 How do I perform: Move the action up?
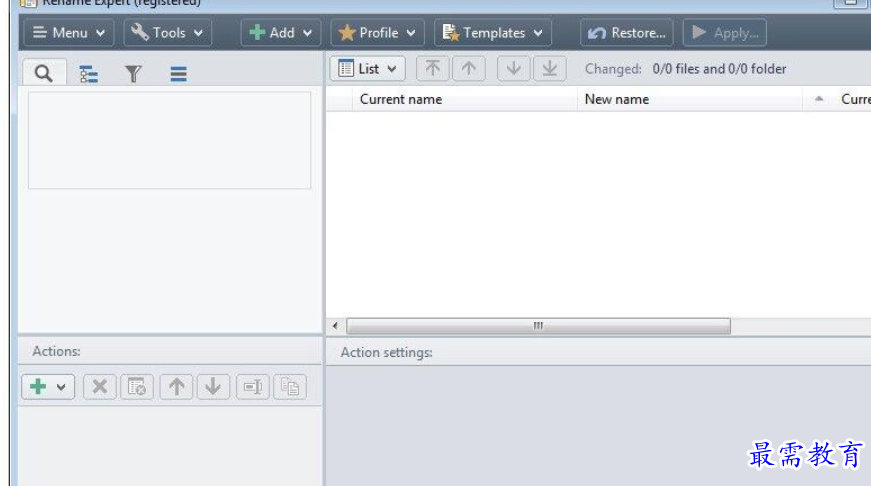click(x=177, y=387)
